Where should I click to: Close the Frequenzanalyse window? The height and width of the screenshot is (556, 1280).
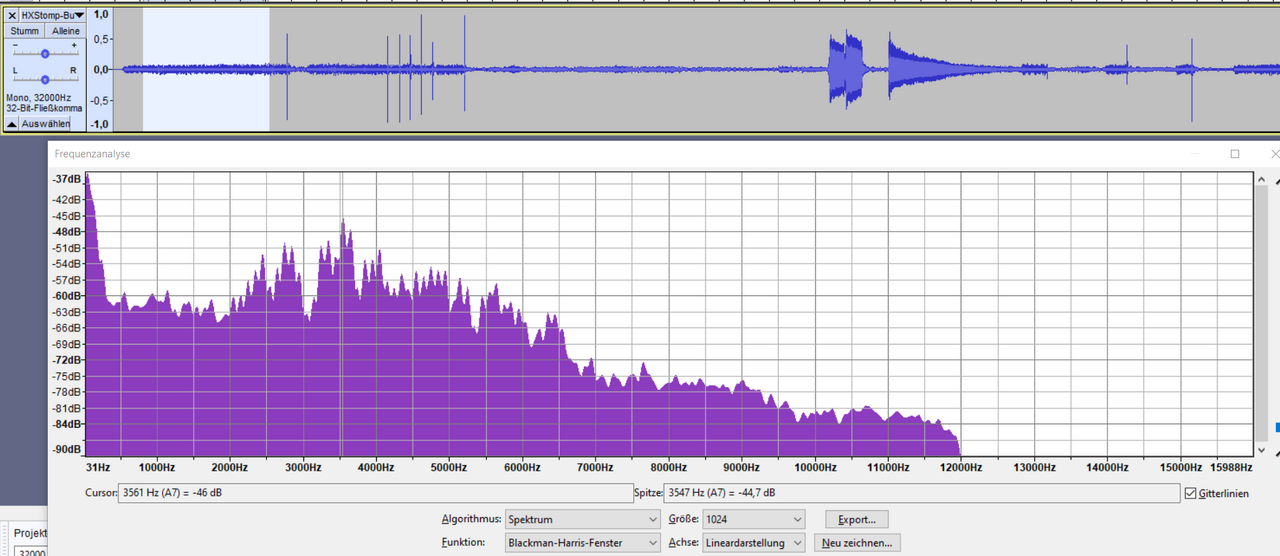(x=1274, y=154)
